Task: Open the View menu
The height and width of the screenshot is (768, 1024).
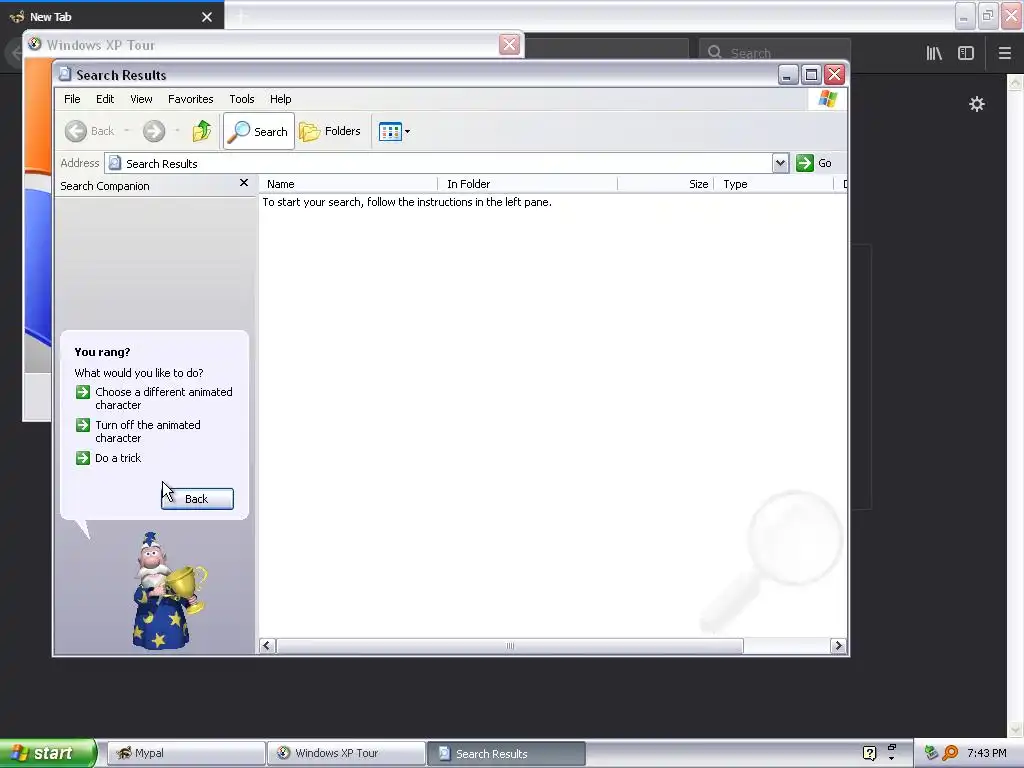Action: click(x=141, y=99)
